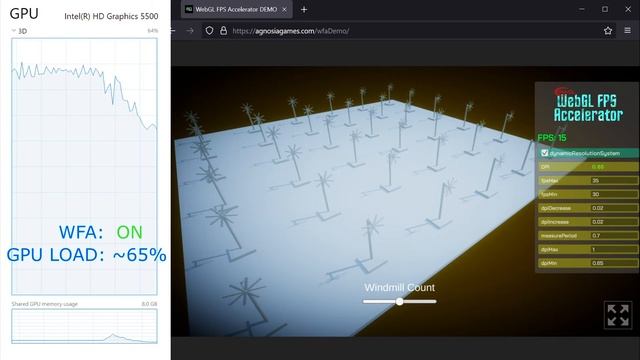Click the DPI value 0.65 readout
Screen dimensions: 640x360
(x=598, y=167)
